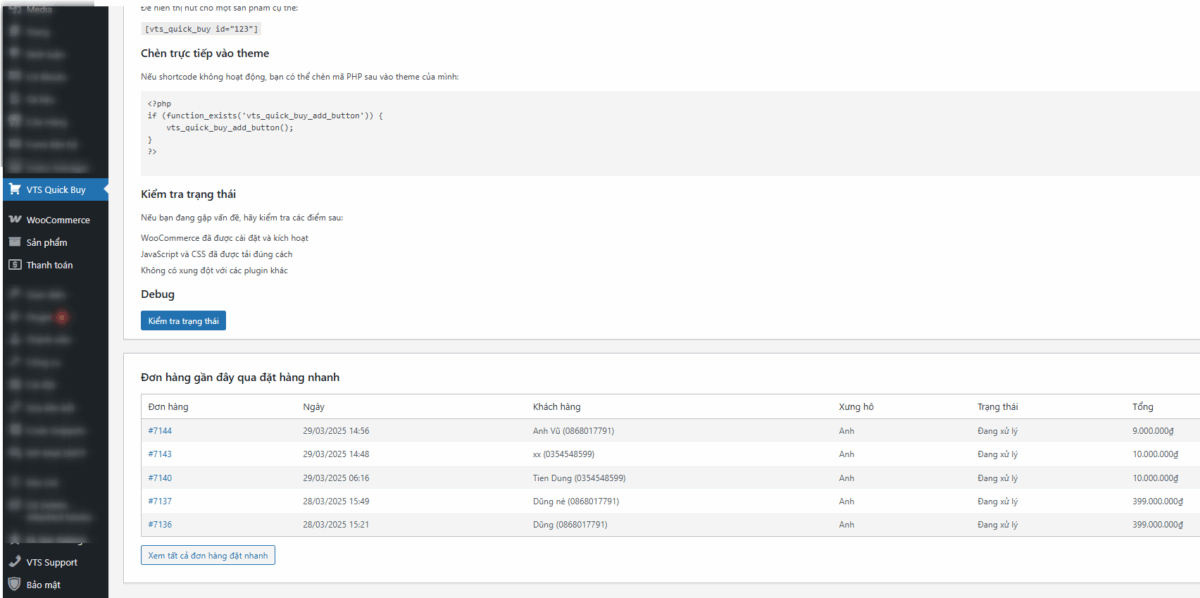Click total 399.000.000₫ of order #7137
The width and height of the screenshot is (1200, 598).
point(1157,501)
